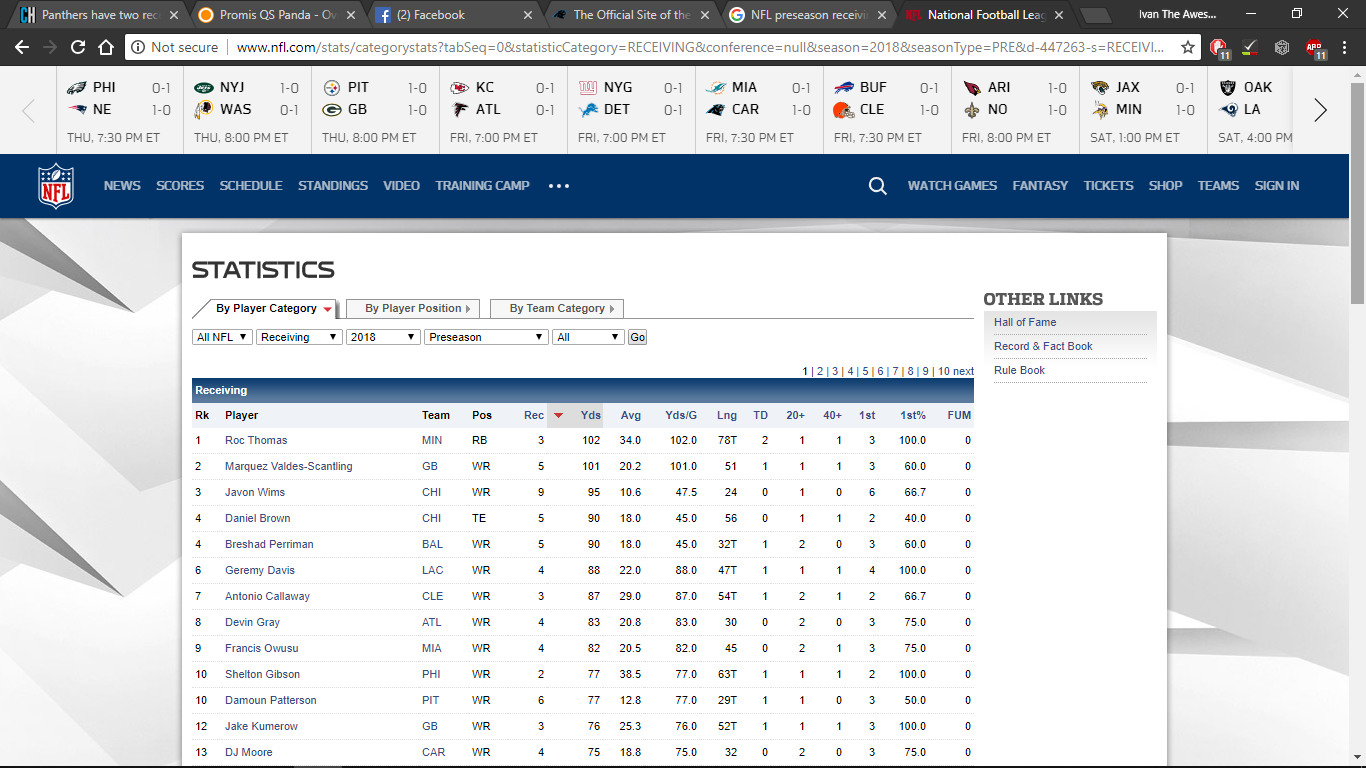Open the BUF vs CLE game score
1366x768 pixels.
coord(887,110)
